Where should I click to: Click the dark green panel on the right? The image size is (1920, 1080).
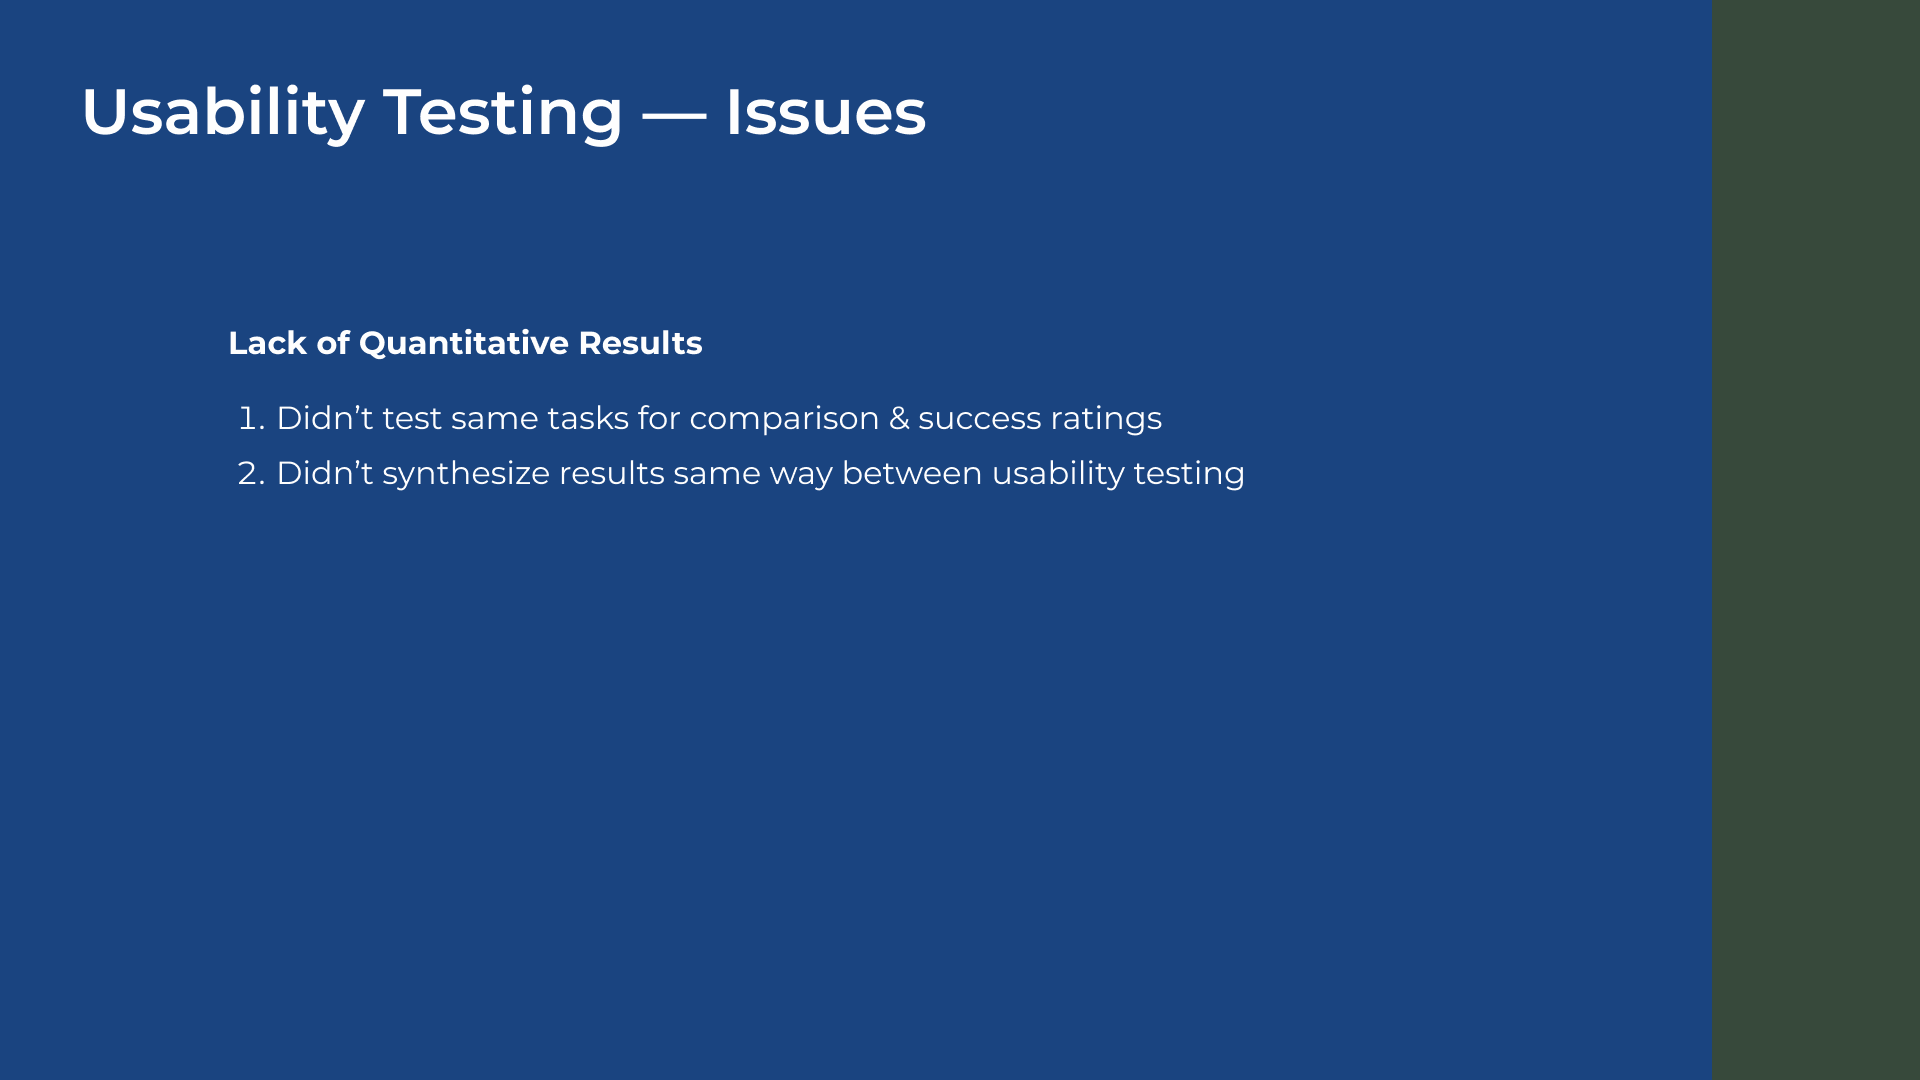1815,540
